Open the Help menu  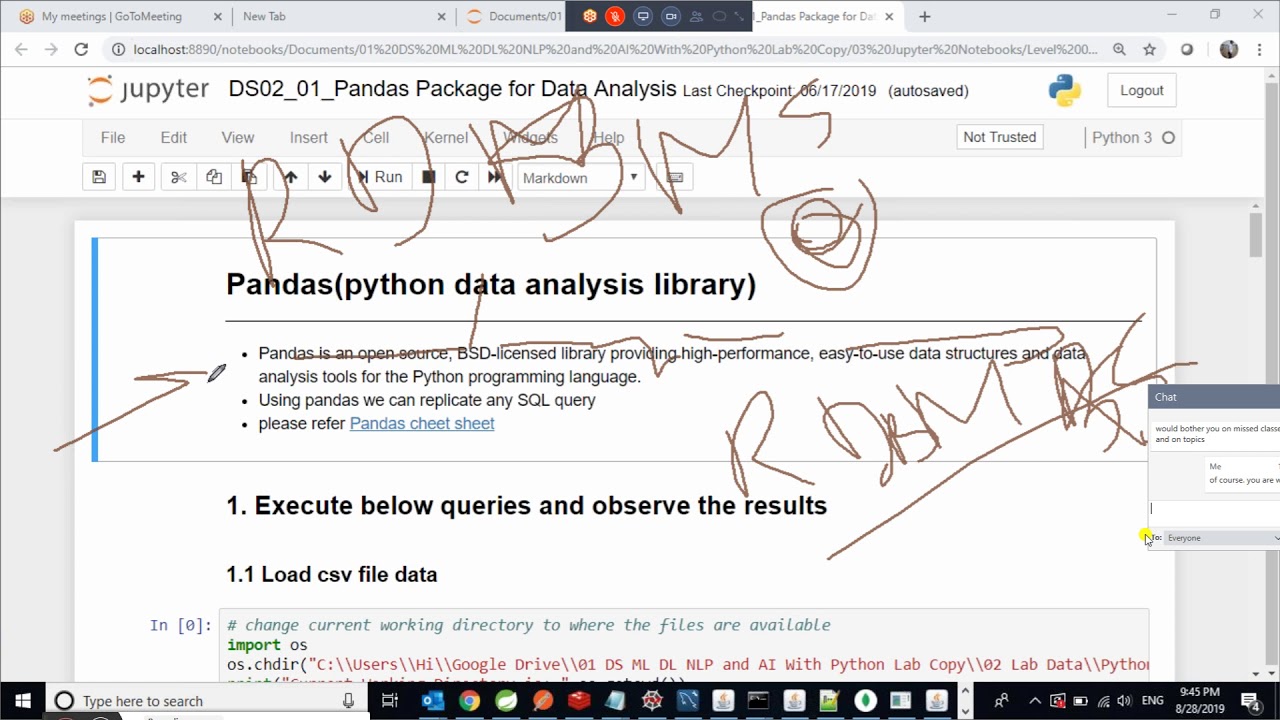click(608, 138)
